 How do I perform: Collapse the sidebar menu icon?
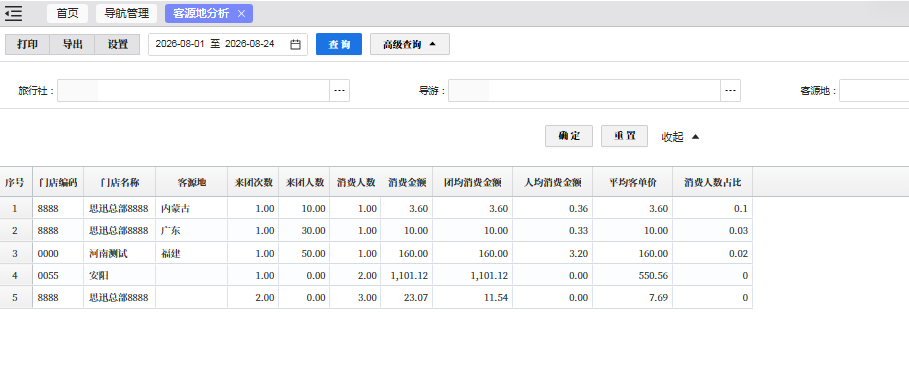[x=13, y=13]
